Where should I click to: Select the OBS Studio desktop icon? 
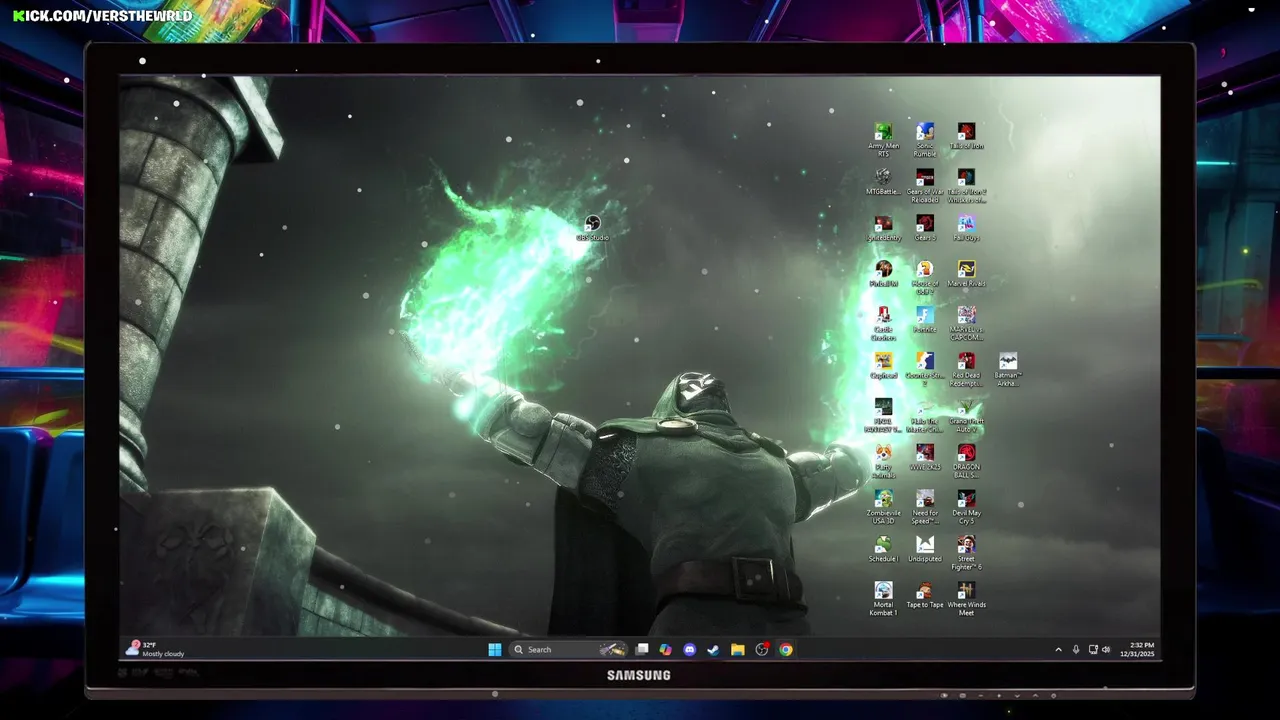coord(592,228)
